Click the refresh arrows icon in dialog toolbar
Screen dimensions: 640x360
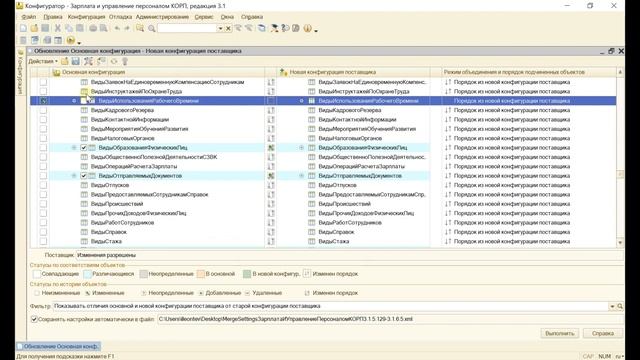coord(114,61)
